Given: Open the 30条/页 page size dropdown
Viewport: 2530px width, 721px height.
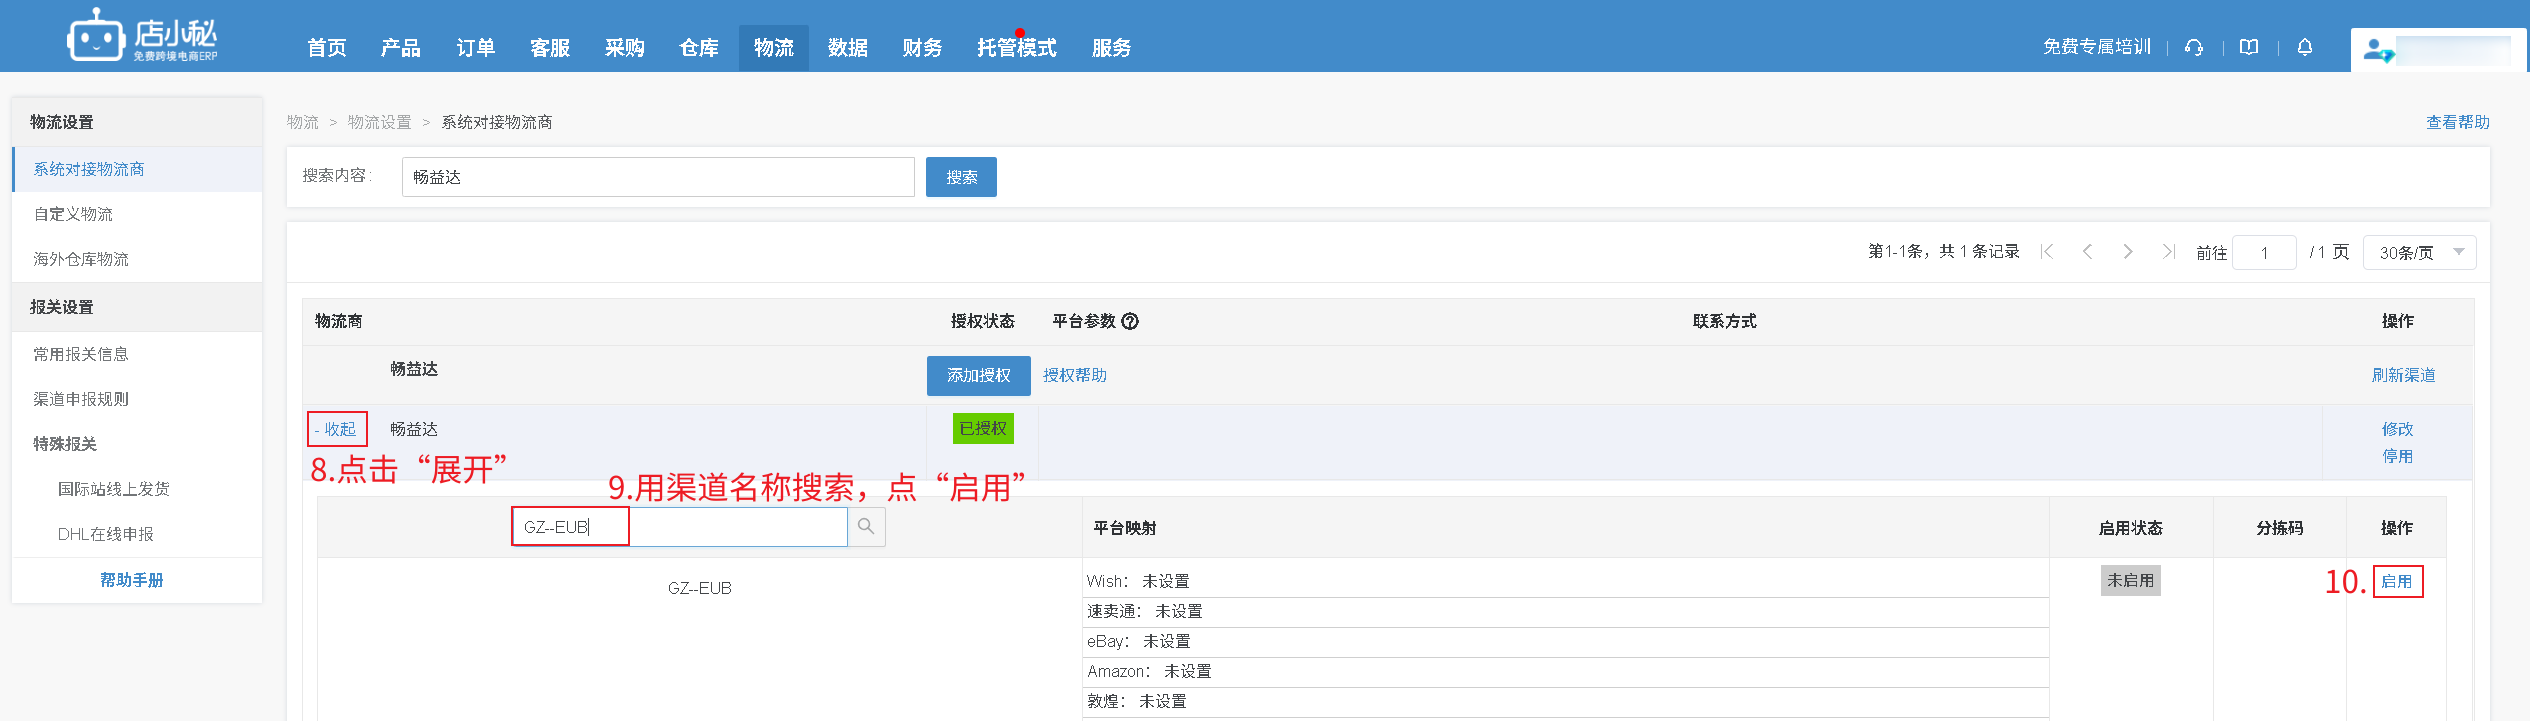Looking at the screenshot, I should point(2419,253).
